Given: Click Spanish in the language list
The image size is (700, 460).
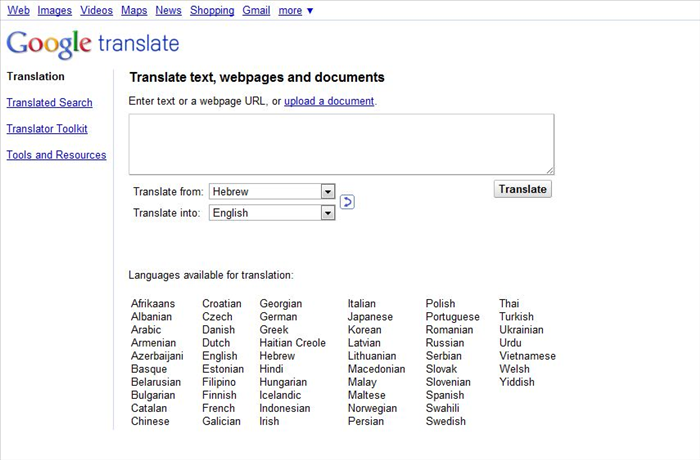Looking at the screenshot, I should coord(445,395).
